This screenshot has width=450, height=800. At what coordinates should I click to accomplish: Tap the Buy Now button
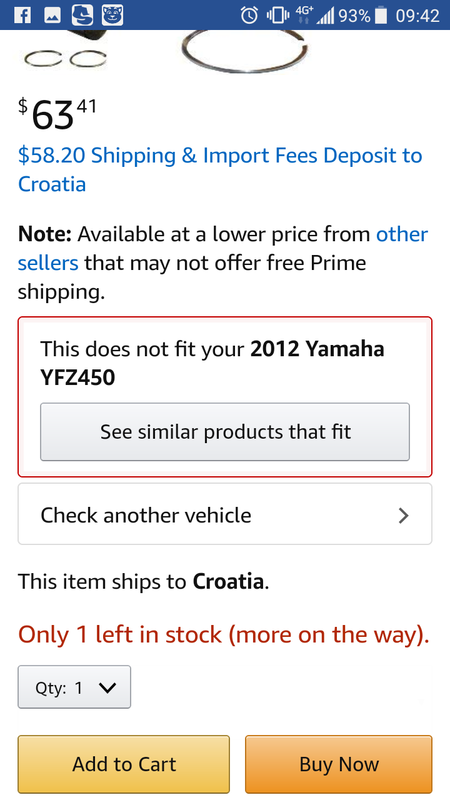pyautogui.click(x=339, y=764)
